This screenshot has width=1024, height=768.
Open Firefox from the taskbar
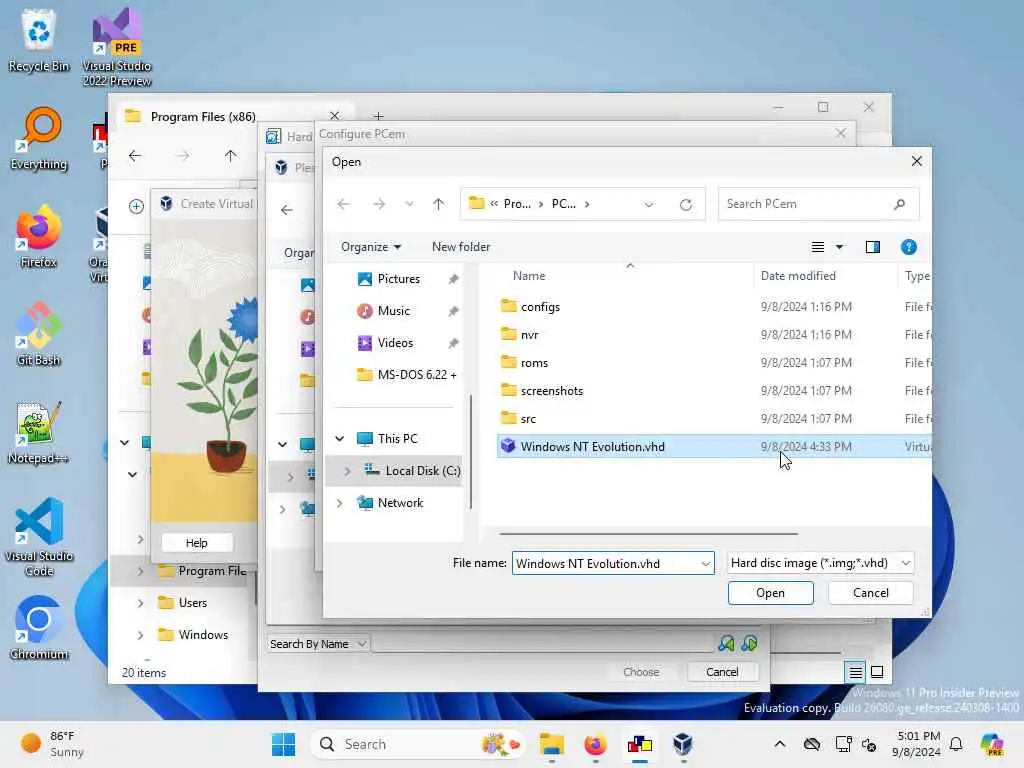pyautogui.click(x=595, y=744)
